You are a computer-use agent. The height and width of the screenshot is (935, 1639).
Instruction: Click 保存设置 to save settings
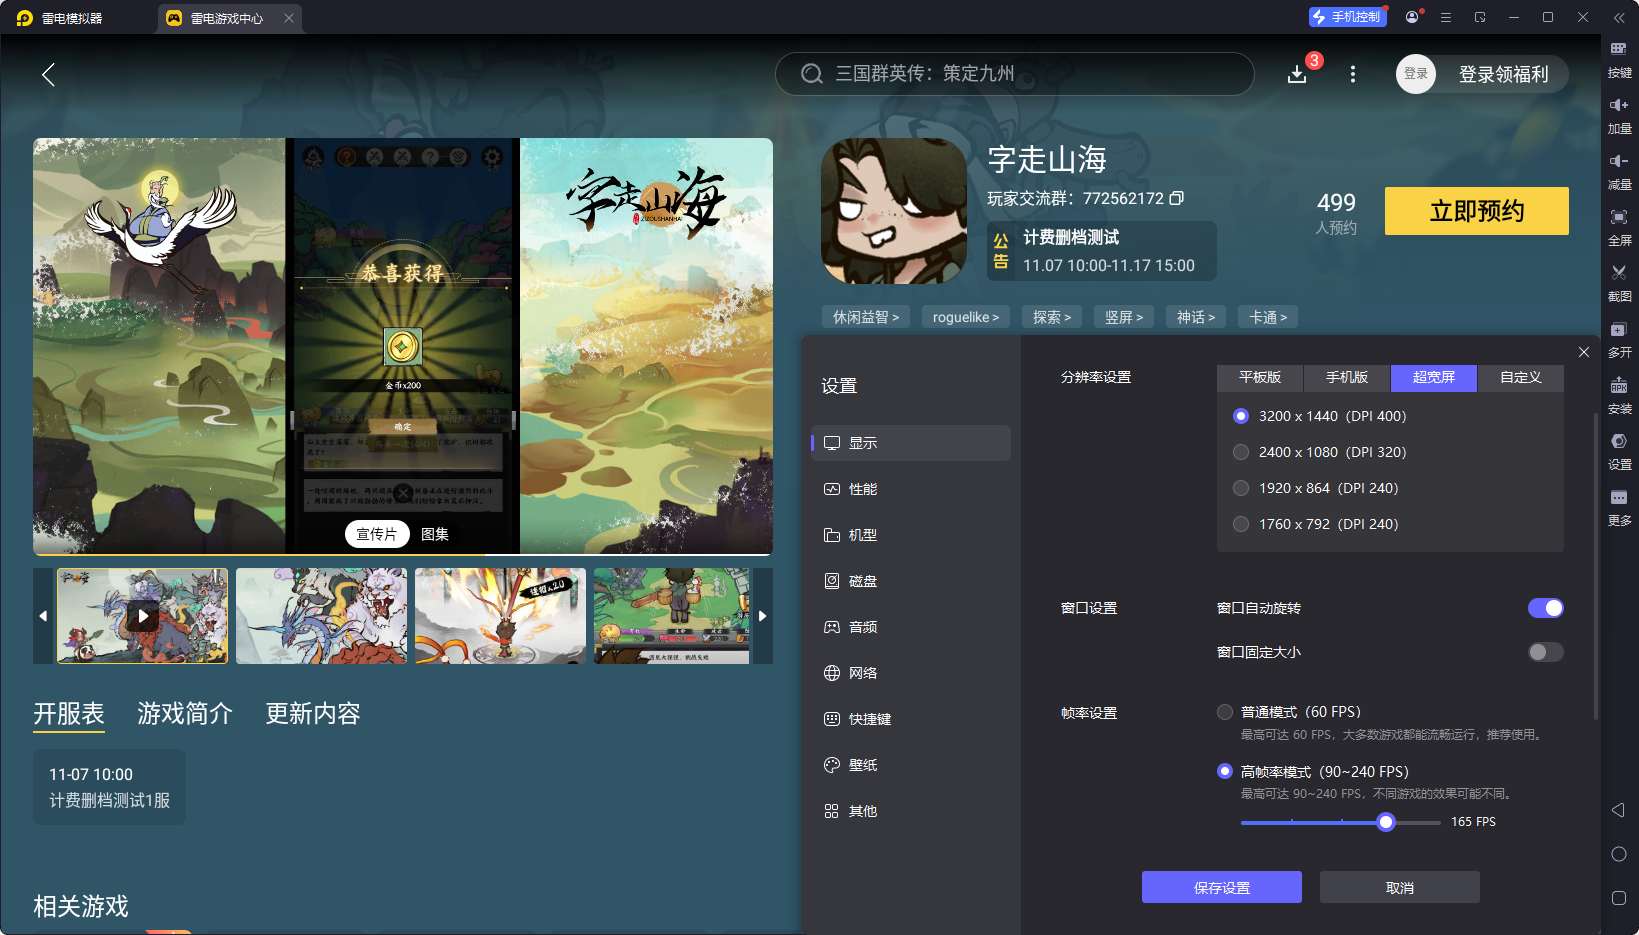1222,887
